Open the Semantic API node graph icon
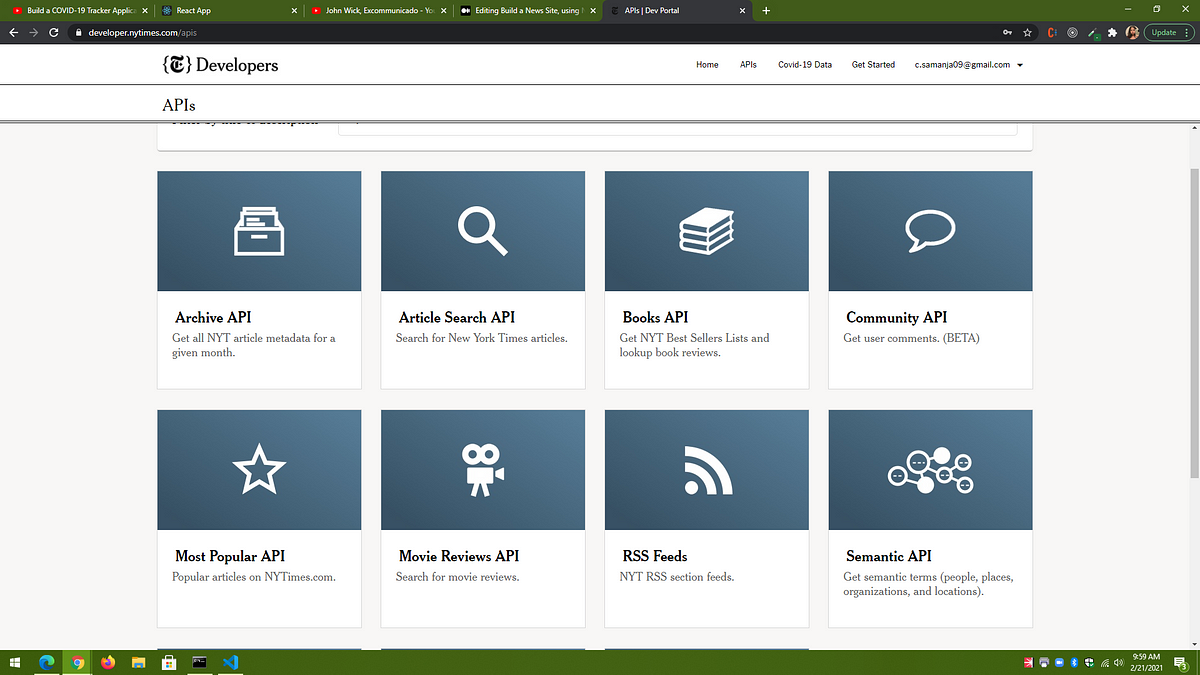This screenshot has height=675, width=1200. click(x=931, y=470)
